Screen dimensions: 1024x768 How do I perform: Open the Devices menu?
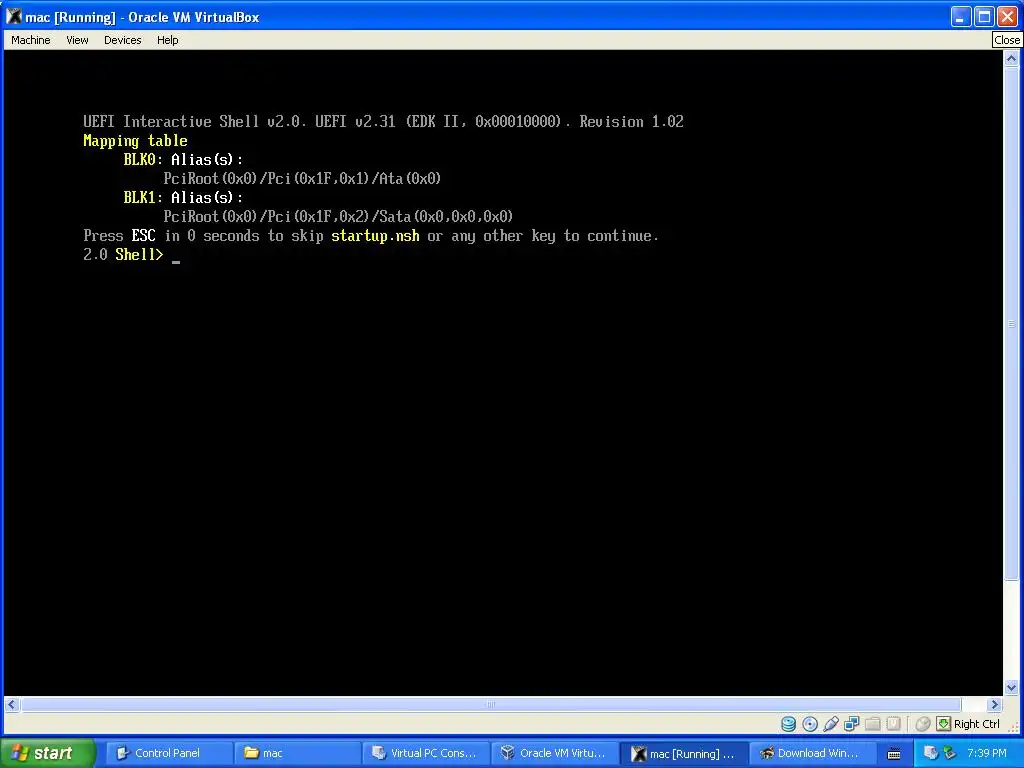(122, 40)
